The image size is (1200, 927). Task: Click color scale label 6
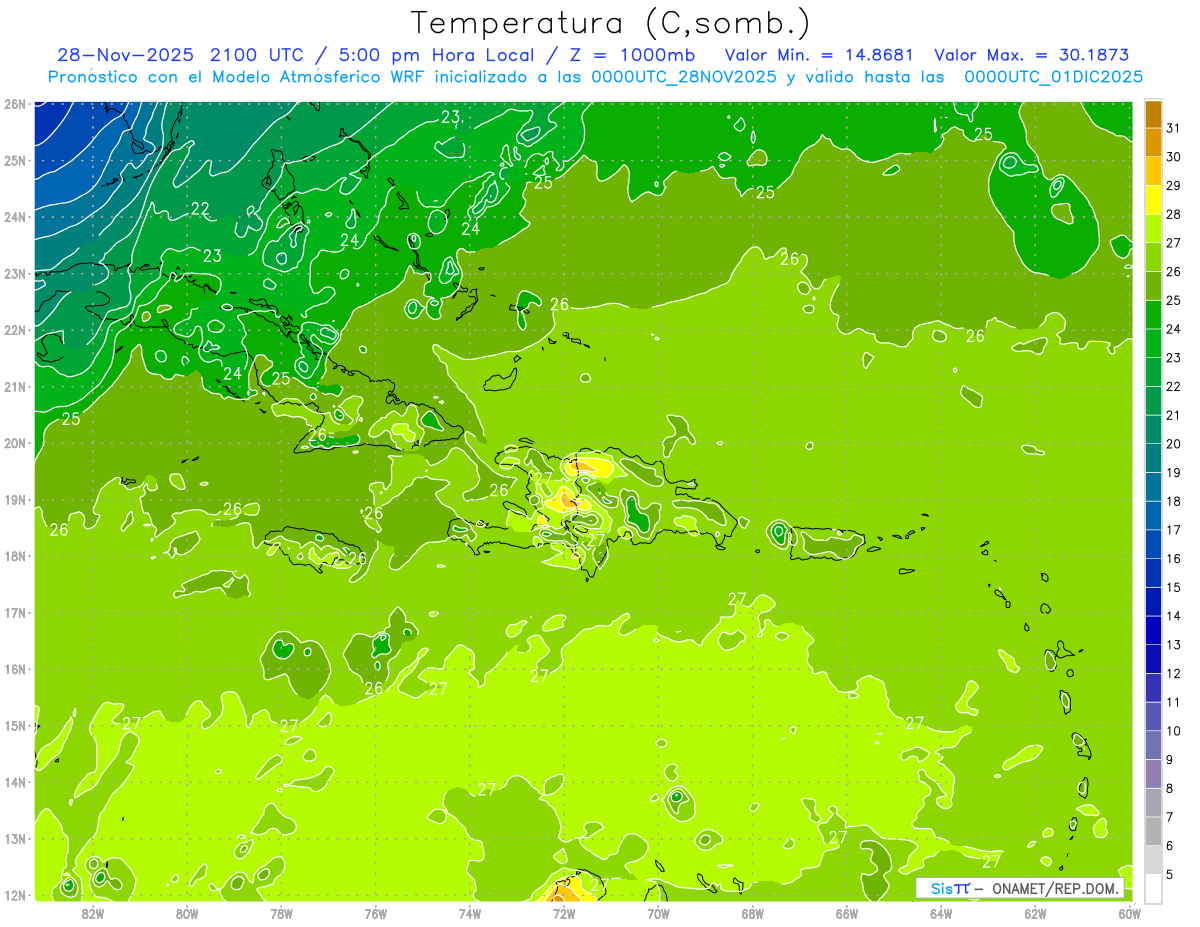1169,845
